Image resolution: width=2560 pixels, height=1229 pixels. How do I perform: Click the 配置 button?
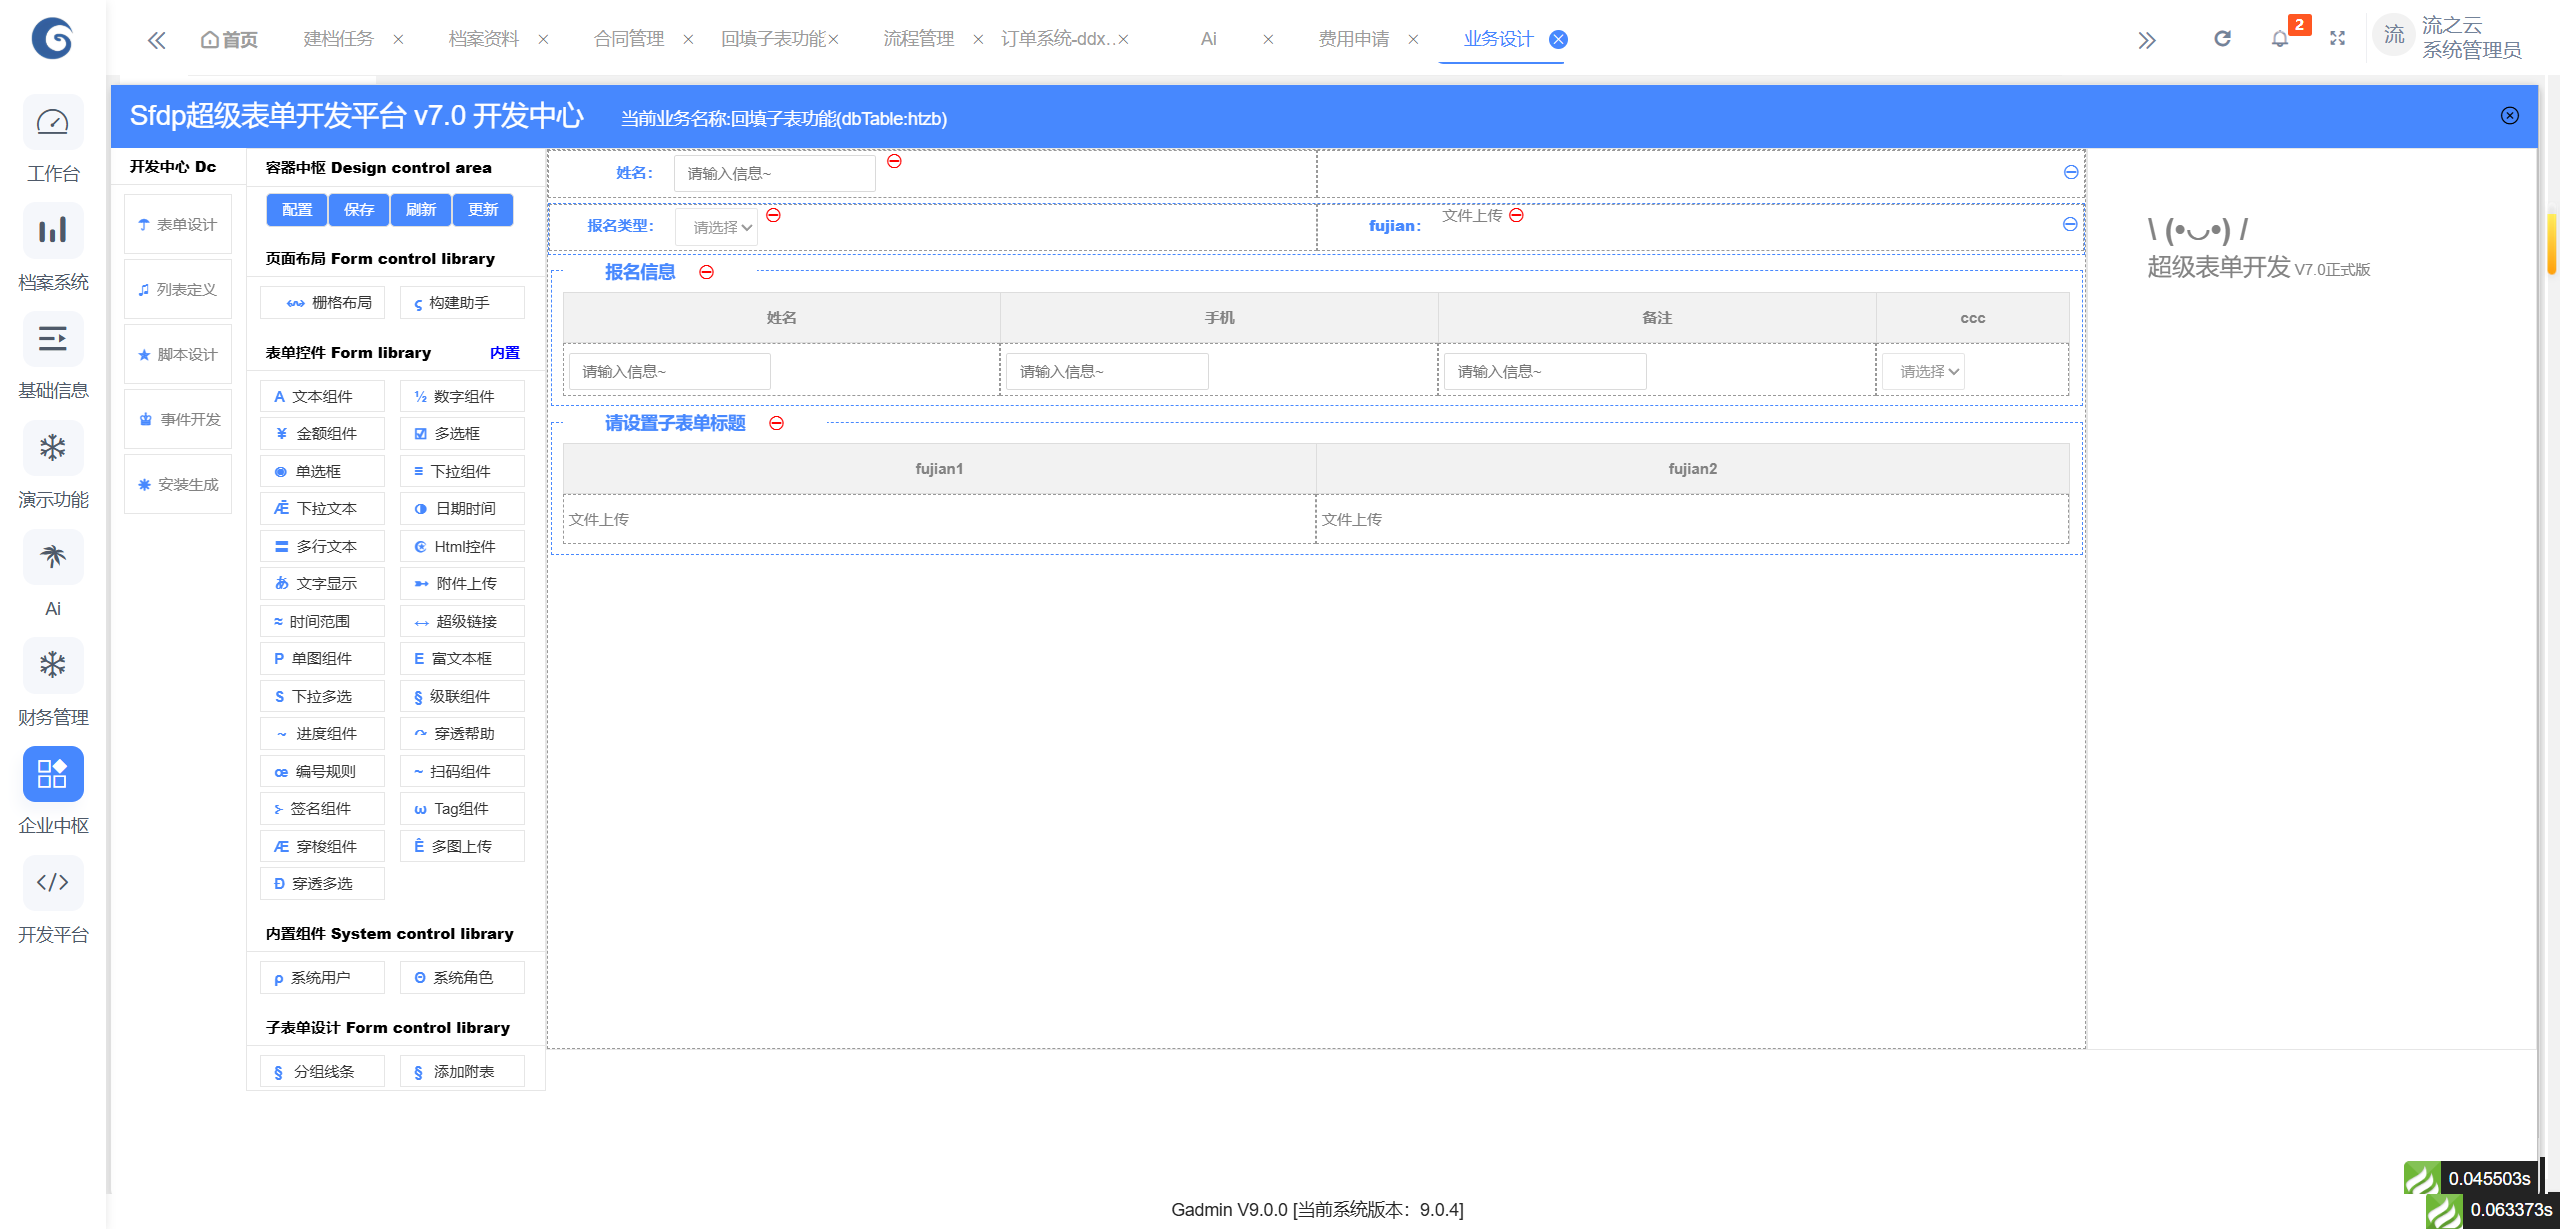pos(297,210)
